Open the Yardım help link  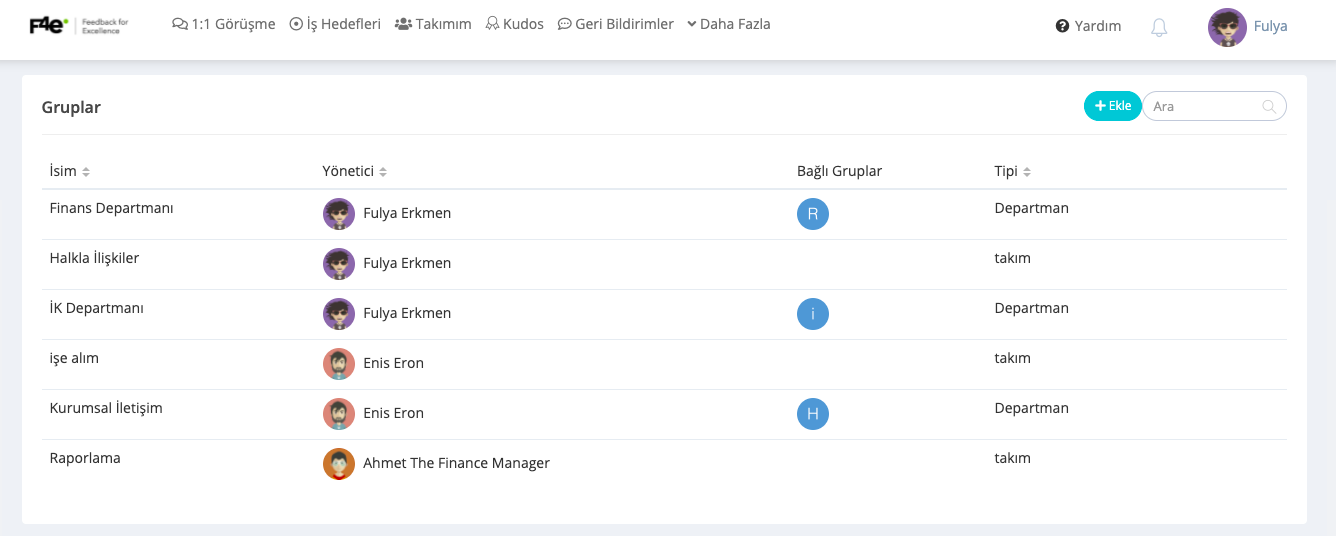click(x=1088, y=26)
